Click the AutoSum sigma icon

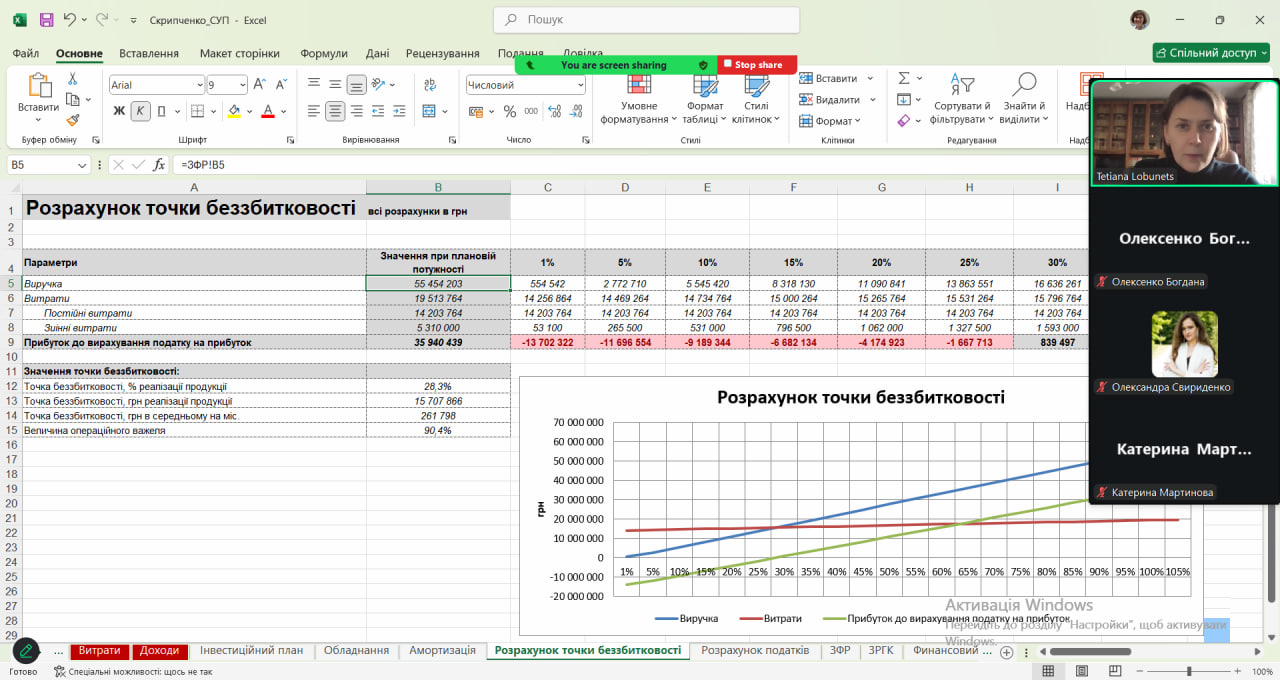(904, 78)
